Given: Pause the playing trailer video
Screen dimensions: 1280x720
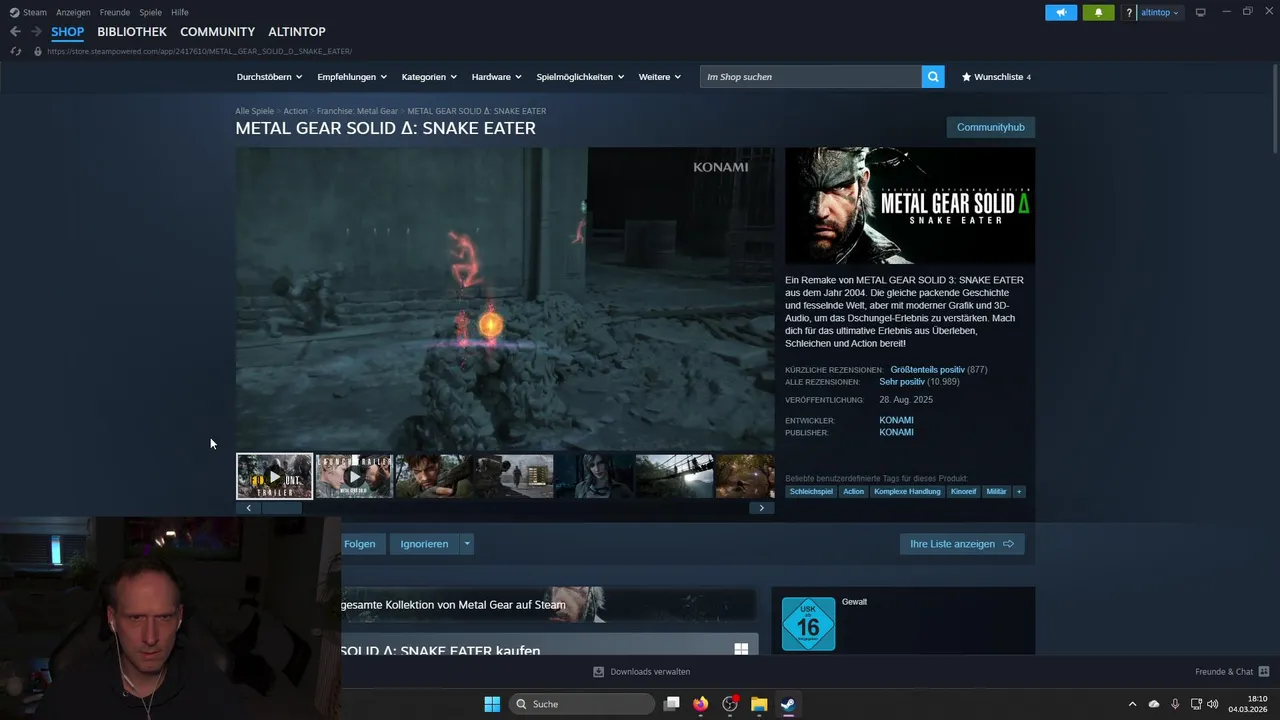Looking at the screenshot, I should pos(505,300).
